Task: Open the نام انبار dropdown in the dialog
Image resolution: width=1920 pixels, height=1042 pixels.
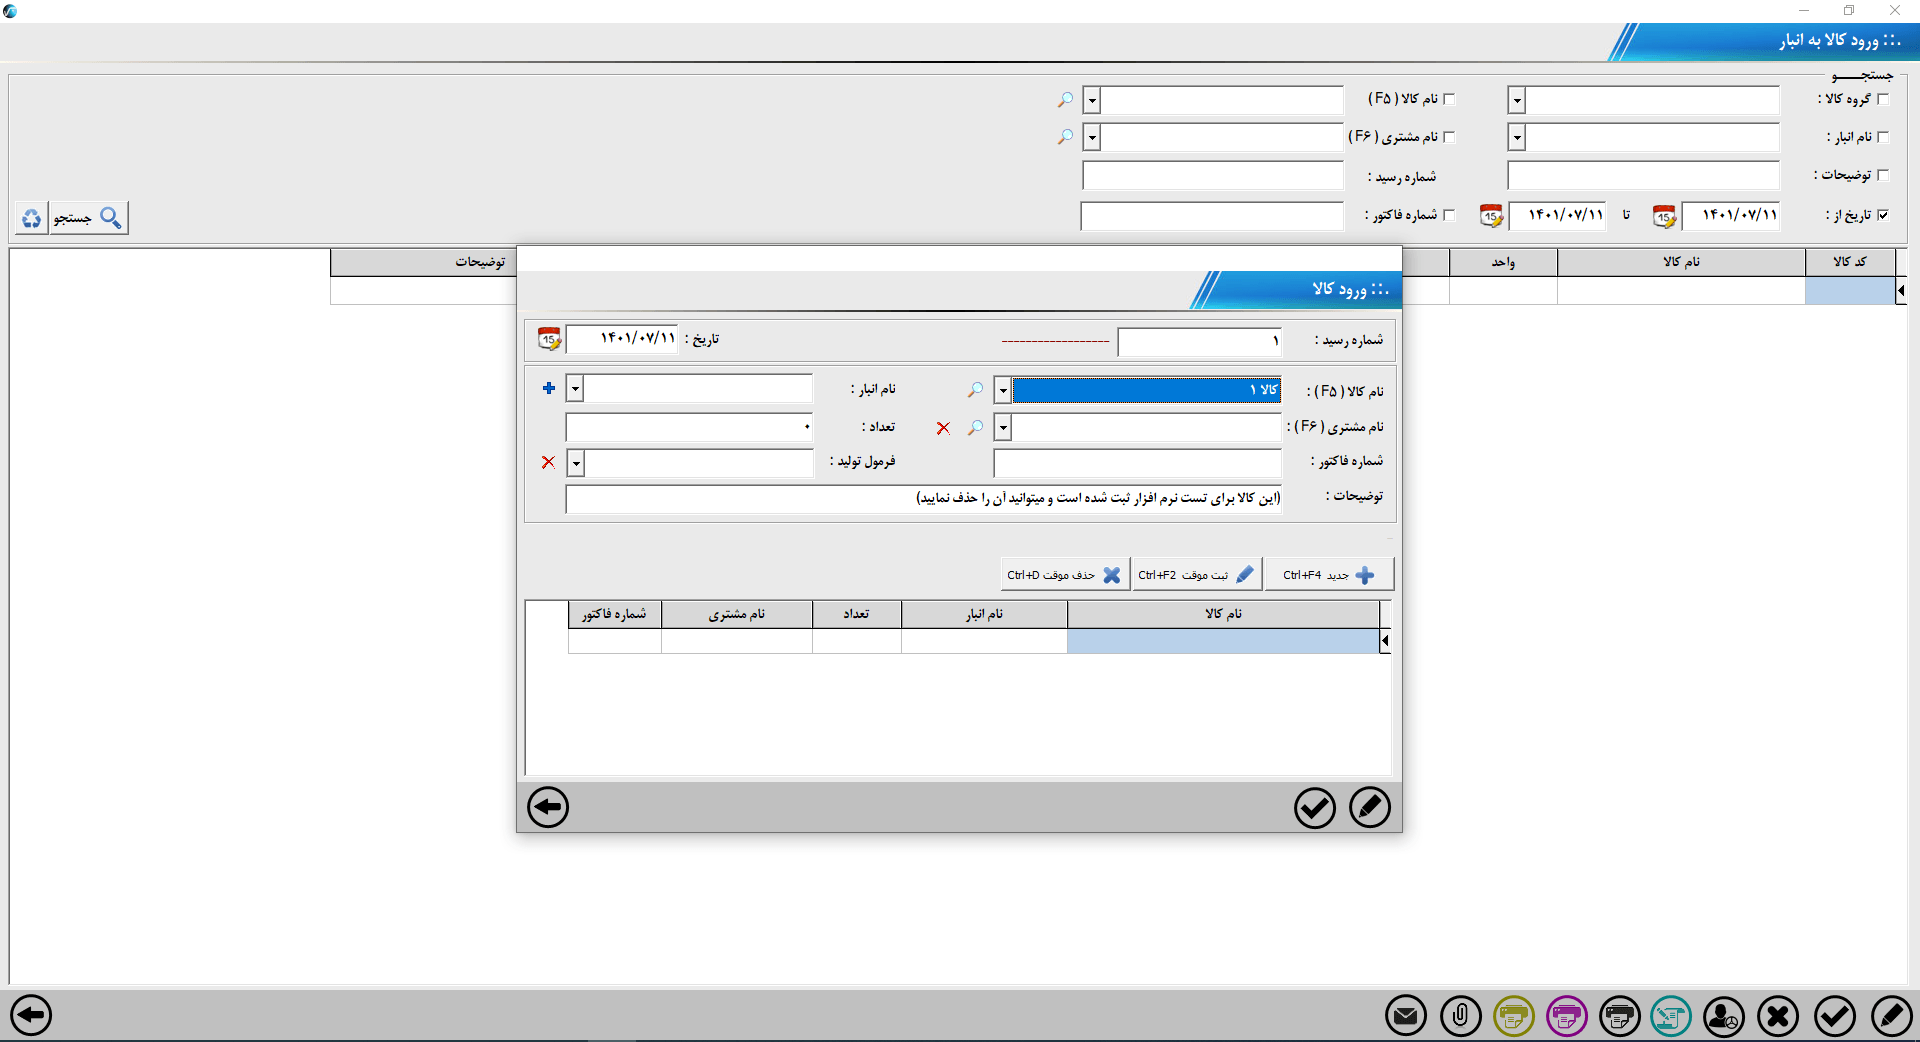Action: [575, 389]
